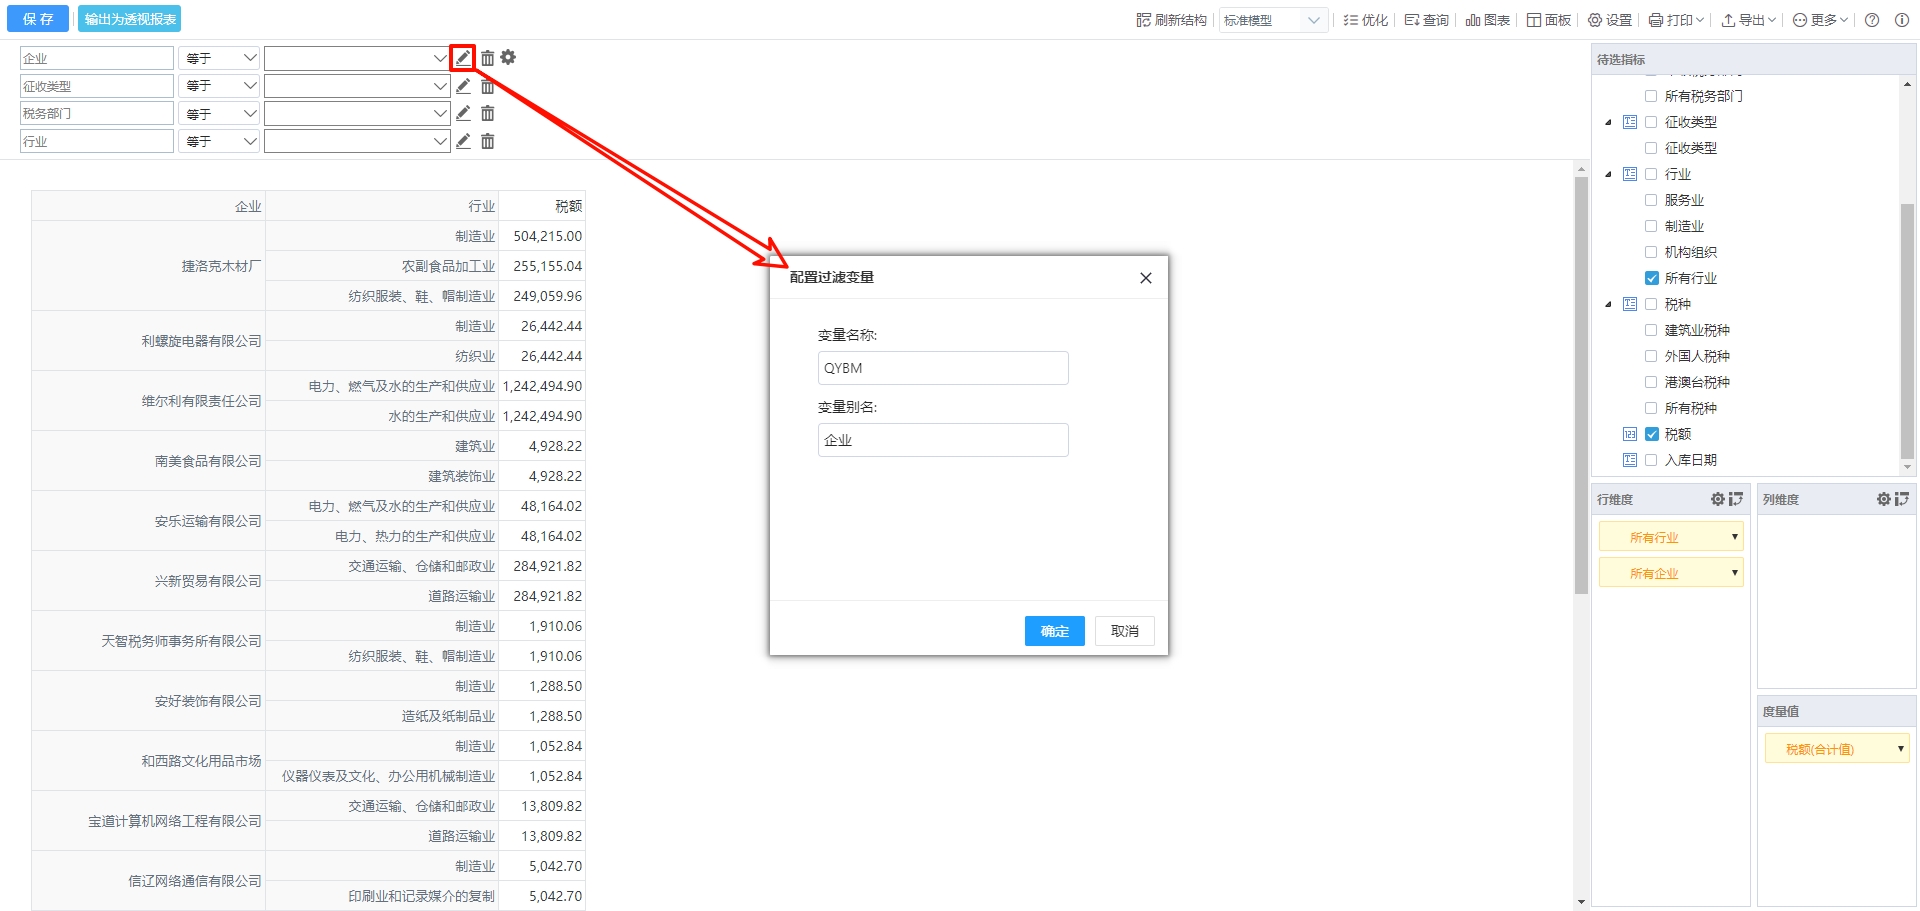Viewport: 1920px width, 911px height.
Task: Click the info icon in top toolbar
Action: click(1901, 20)
